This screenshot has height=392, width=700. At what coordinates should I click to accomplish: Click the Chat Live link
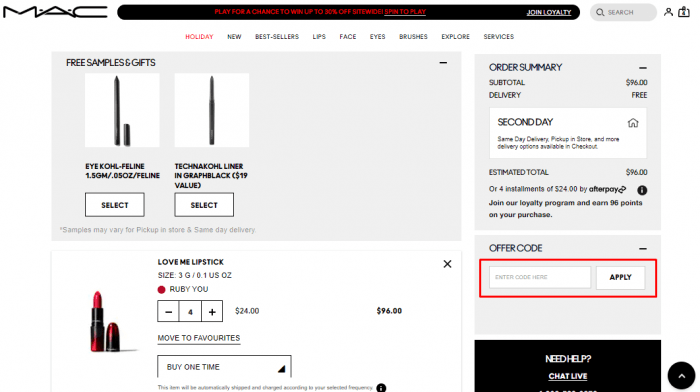(567, 376)
